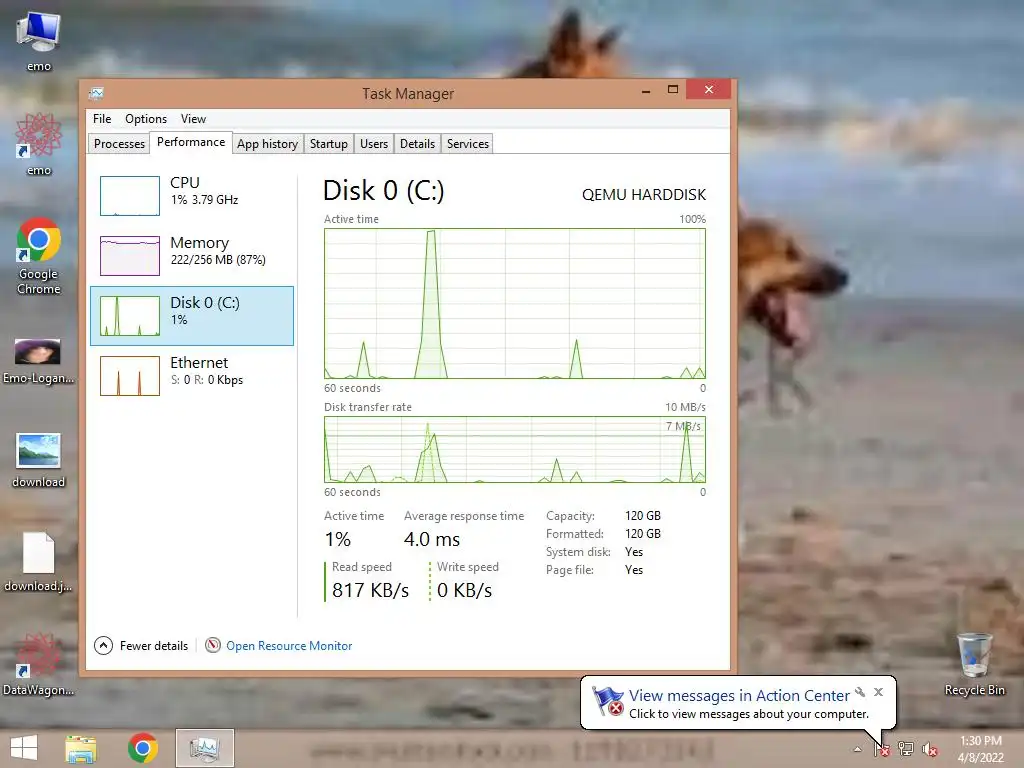Image resolution: width=1024 pixels, height=768 pixels.
Task: Click the Active time graph area
Action: coord(515,303)
